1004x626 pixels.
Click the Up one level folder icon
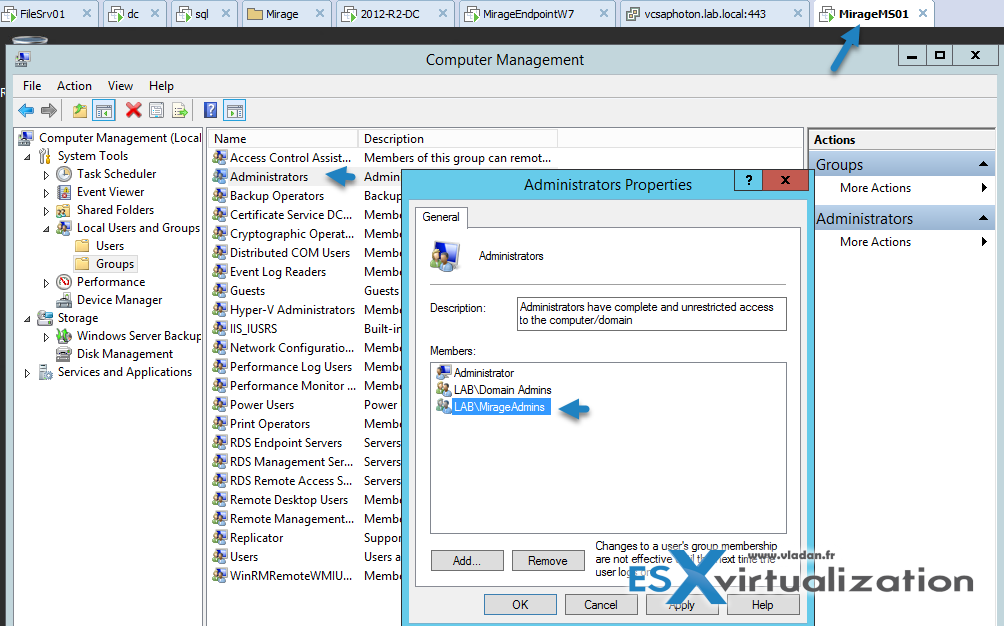pos(79,111)
